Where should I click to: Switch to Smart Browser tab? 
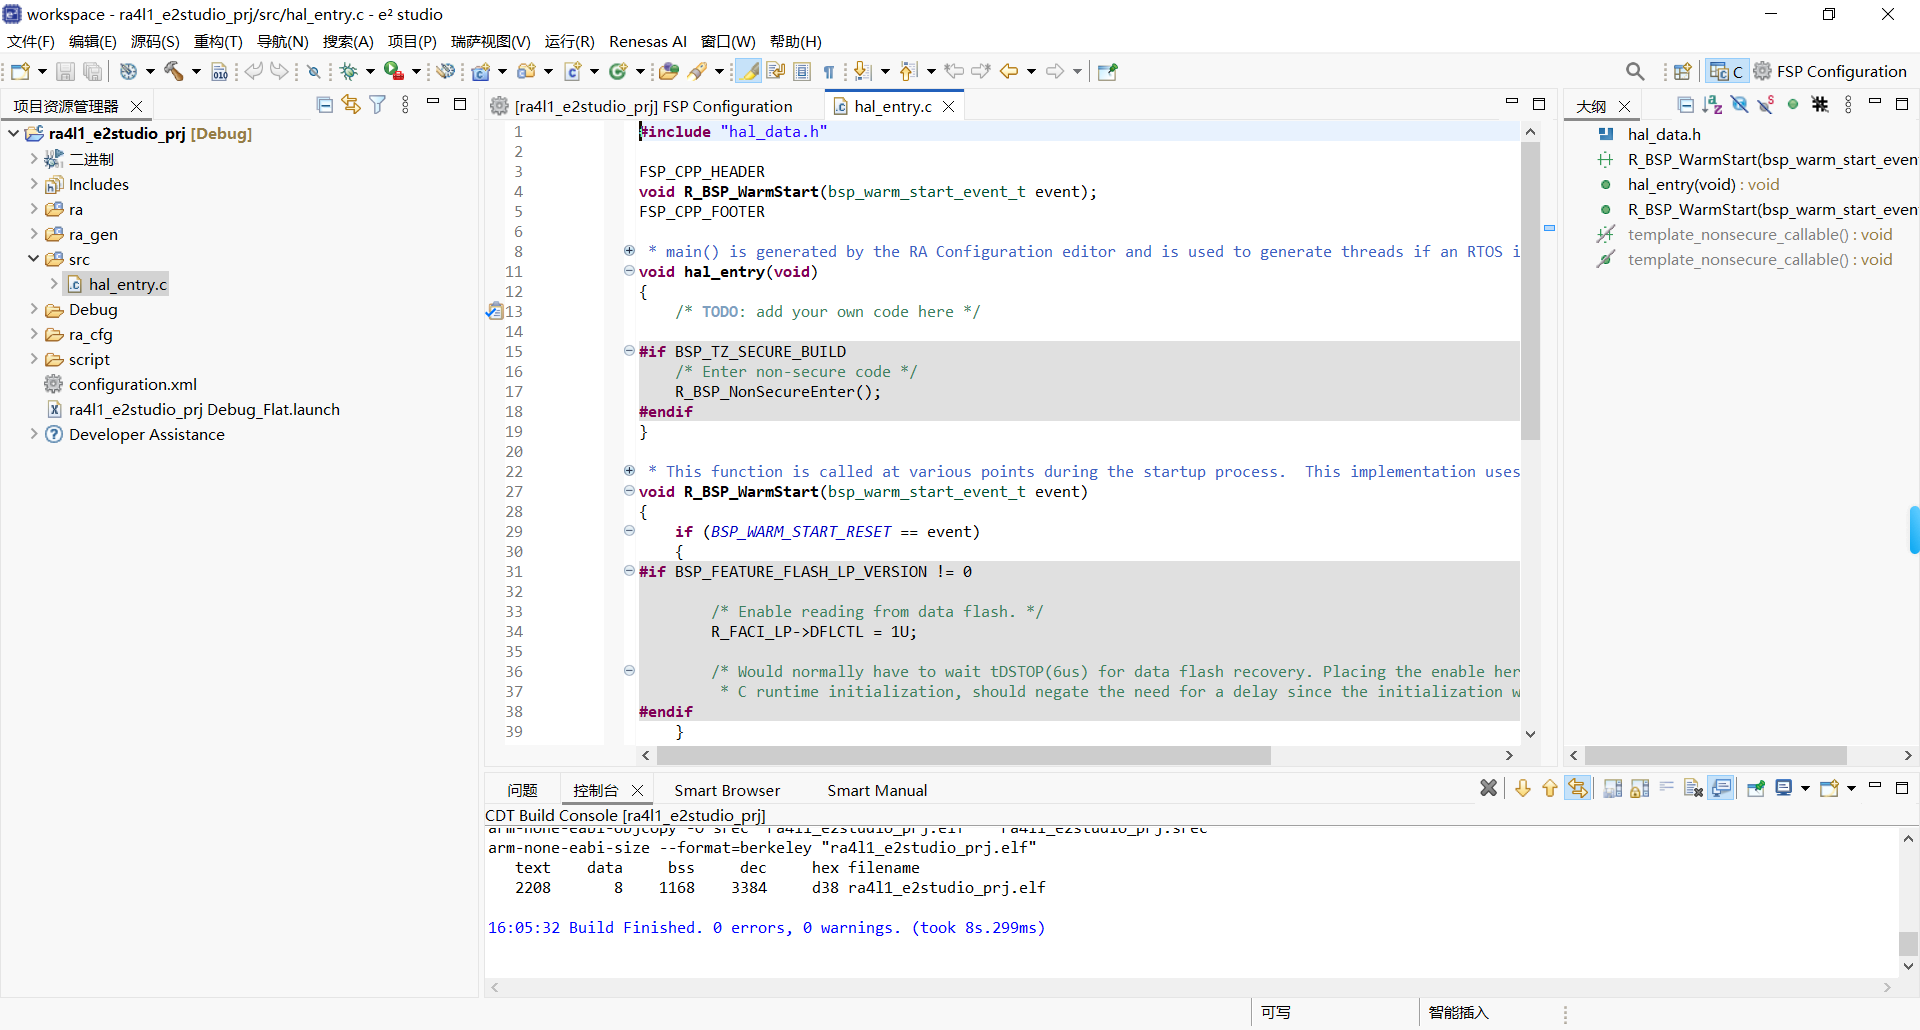[727, 790]
